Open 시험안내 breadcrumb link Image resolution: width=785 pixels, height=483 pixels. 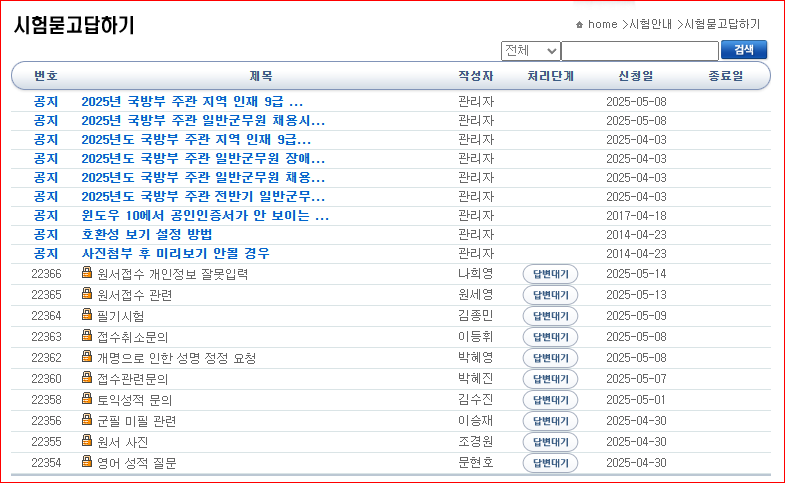(650, 24)
